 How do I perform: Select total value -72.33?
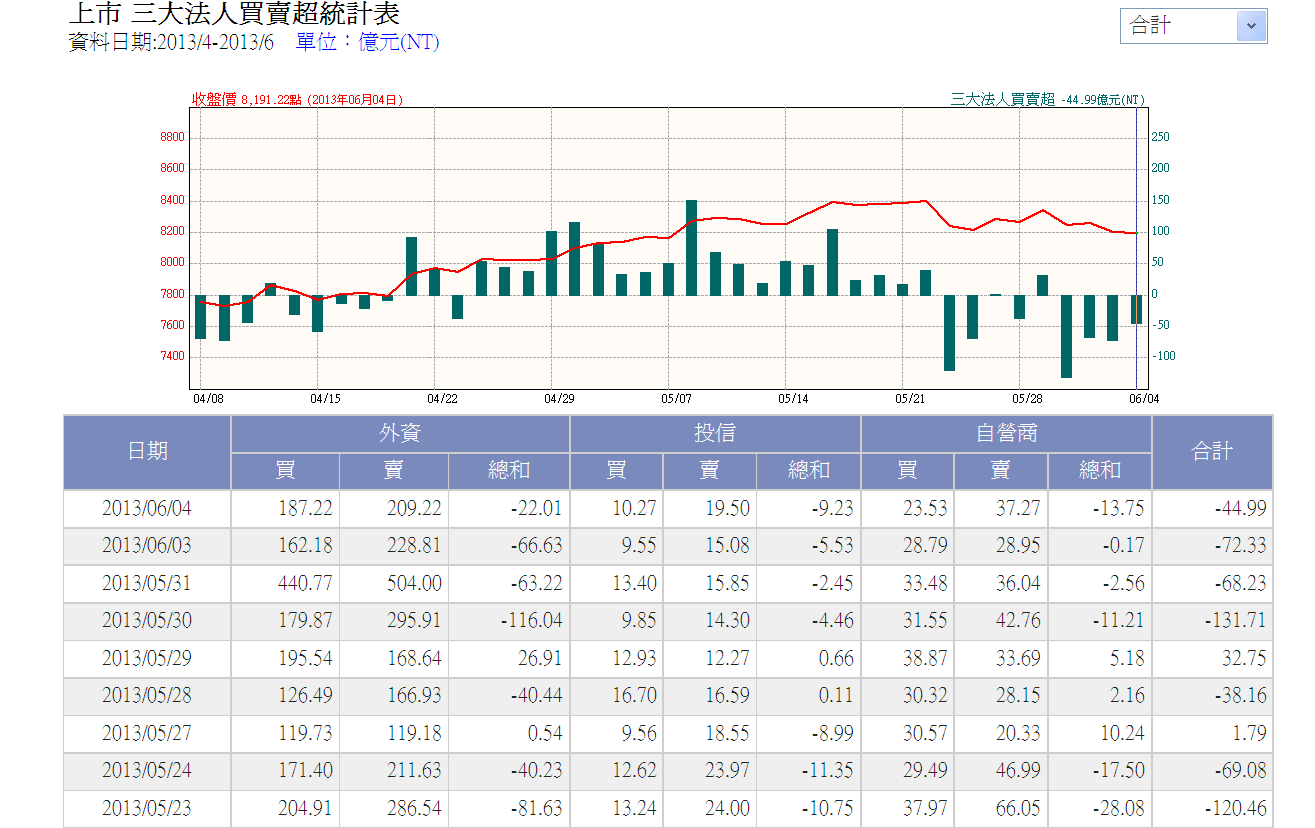(x=1240, y=546)
